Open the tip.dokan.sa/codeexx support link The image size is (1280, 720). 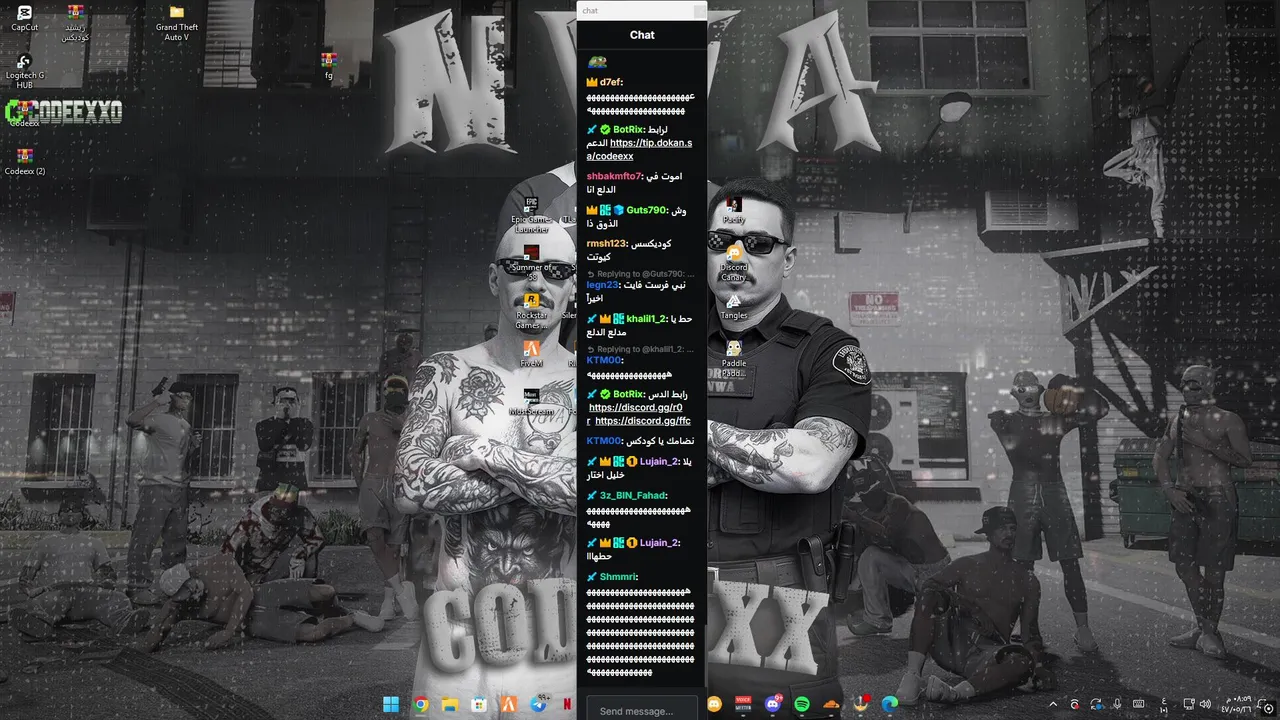point(640,150)
